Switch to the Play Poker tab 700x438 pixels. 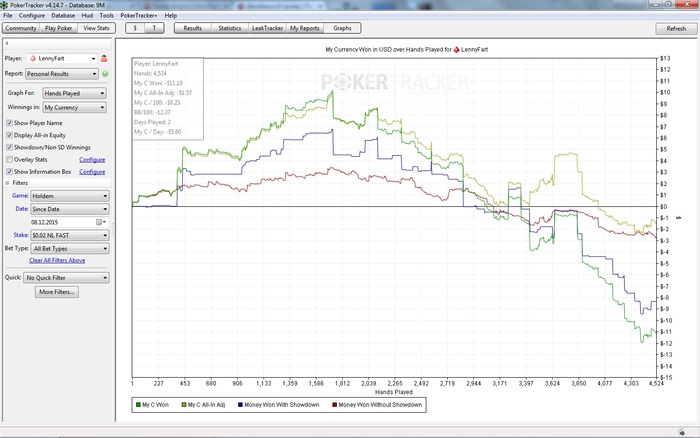click(58, 28)
